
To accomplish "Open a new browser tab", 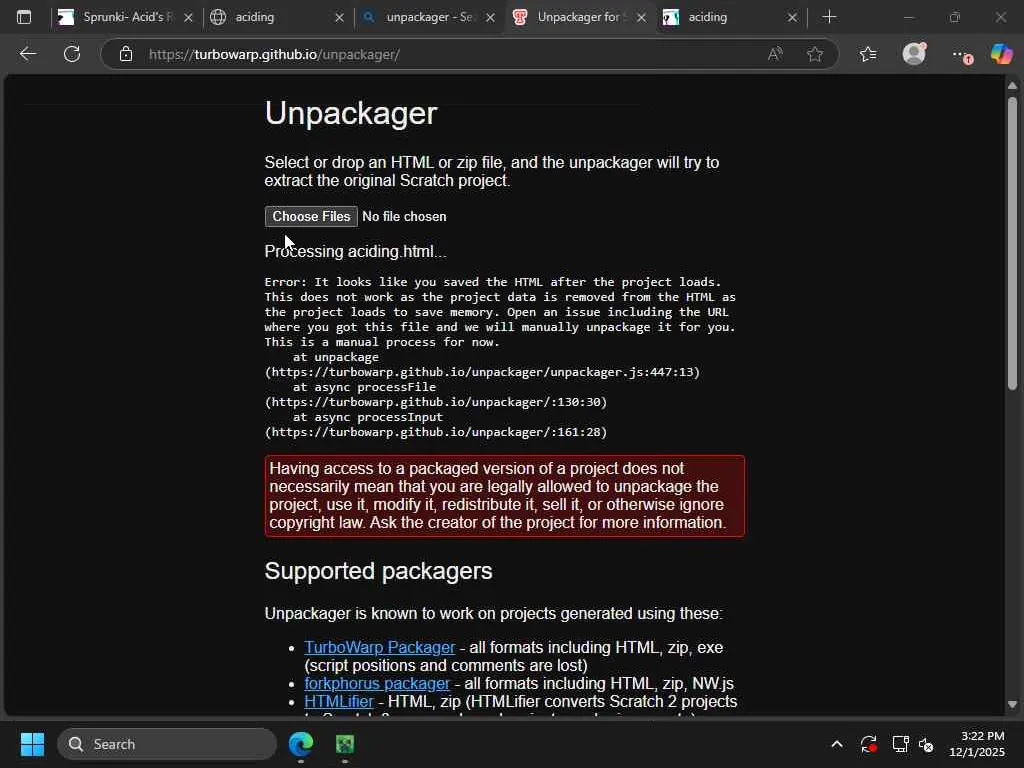I will click(x=829, y=17).
